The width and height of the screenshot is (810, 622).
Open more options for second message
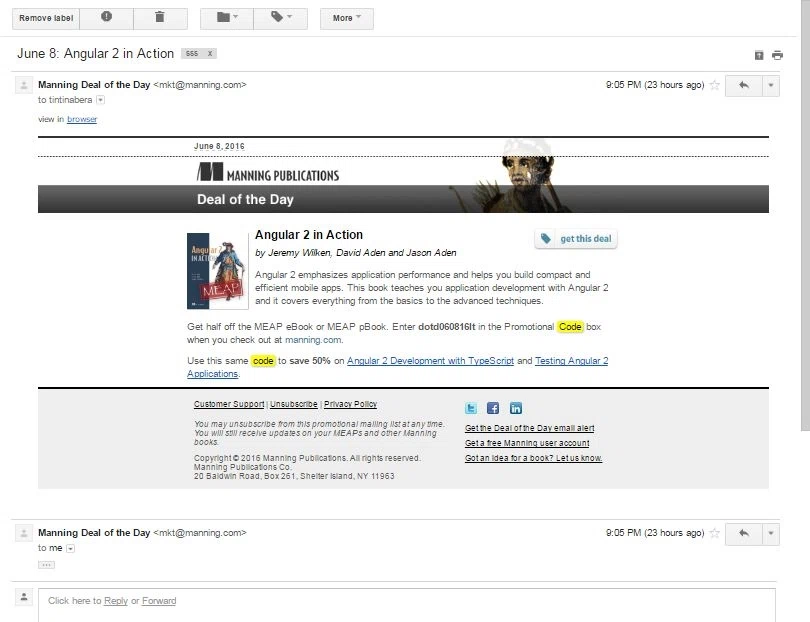coord(771,533)
